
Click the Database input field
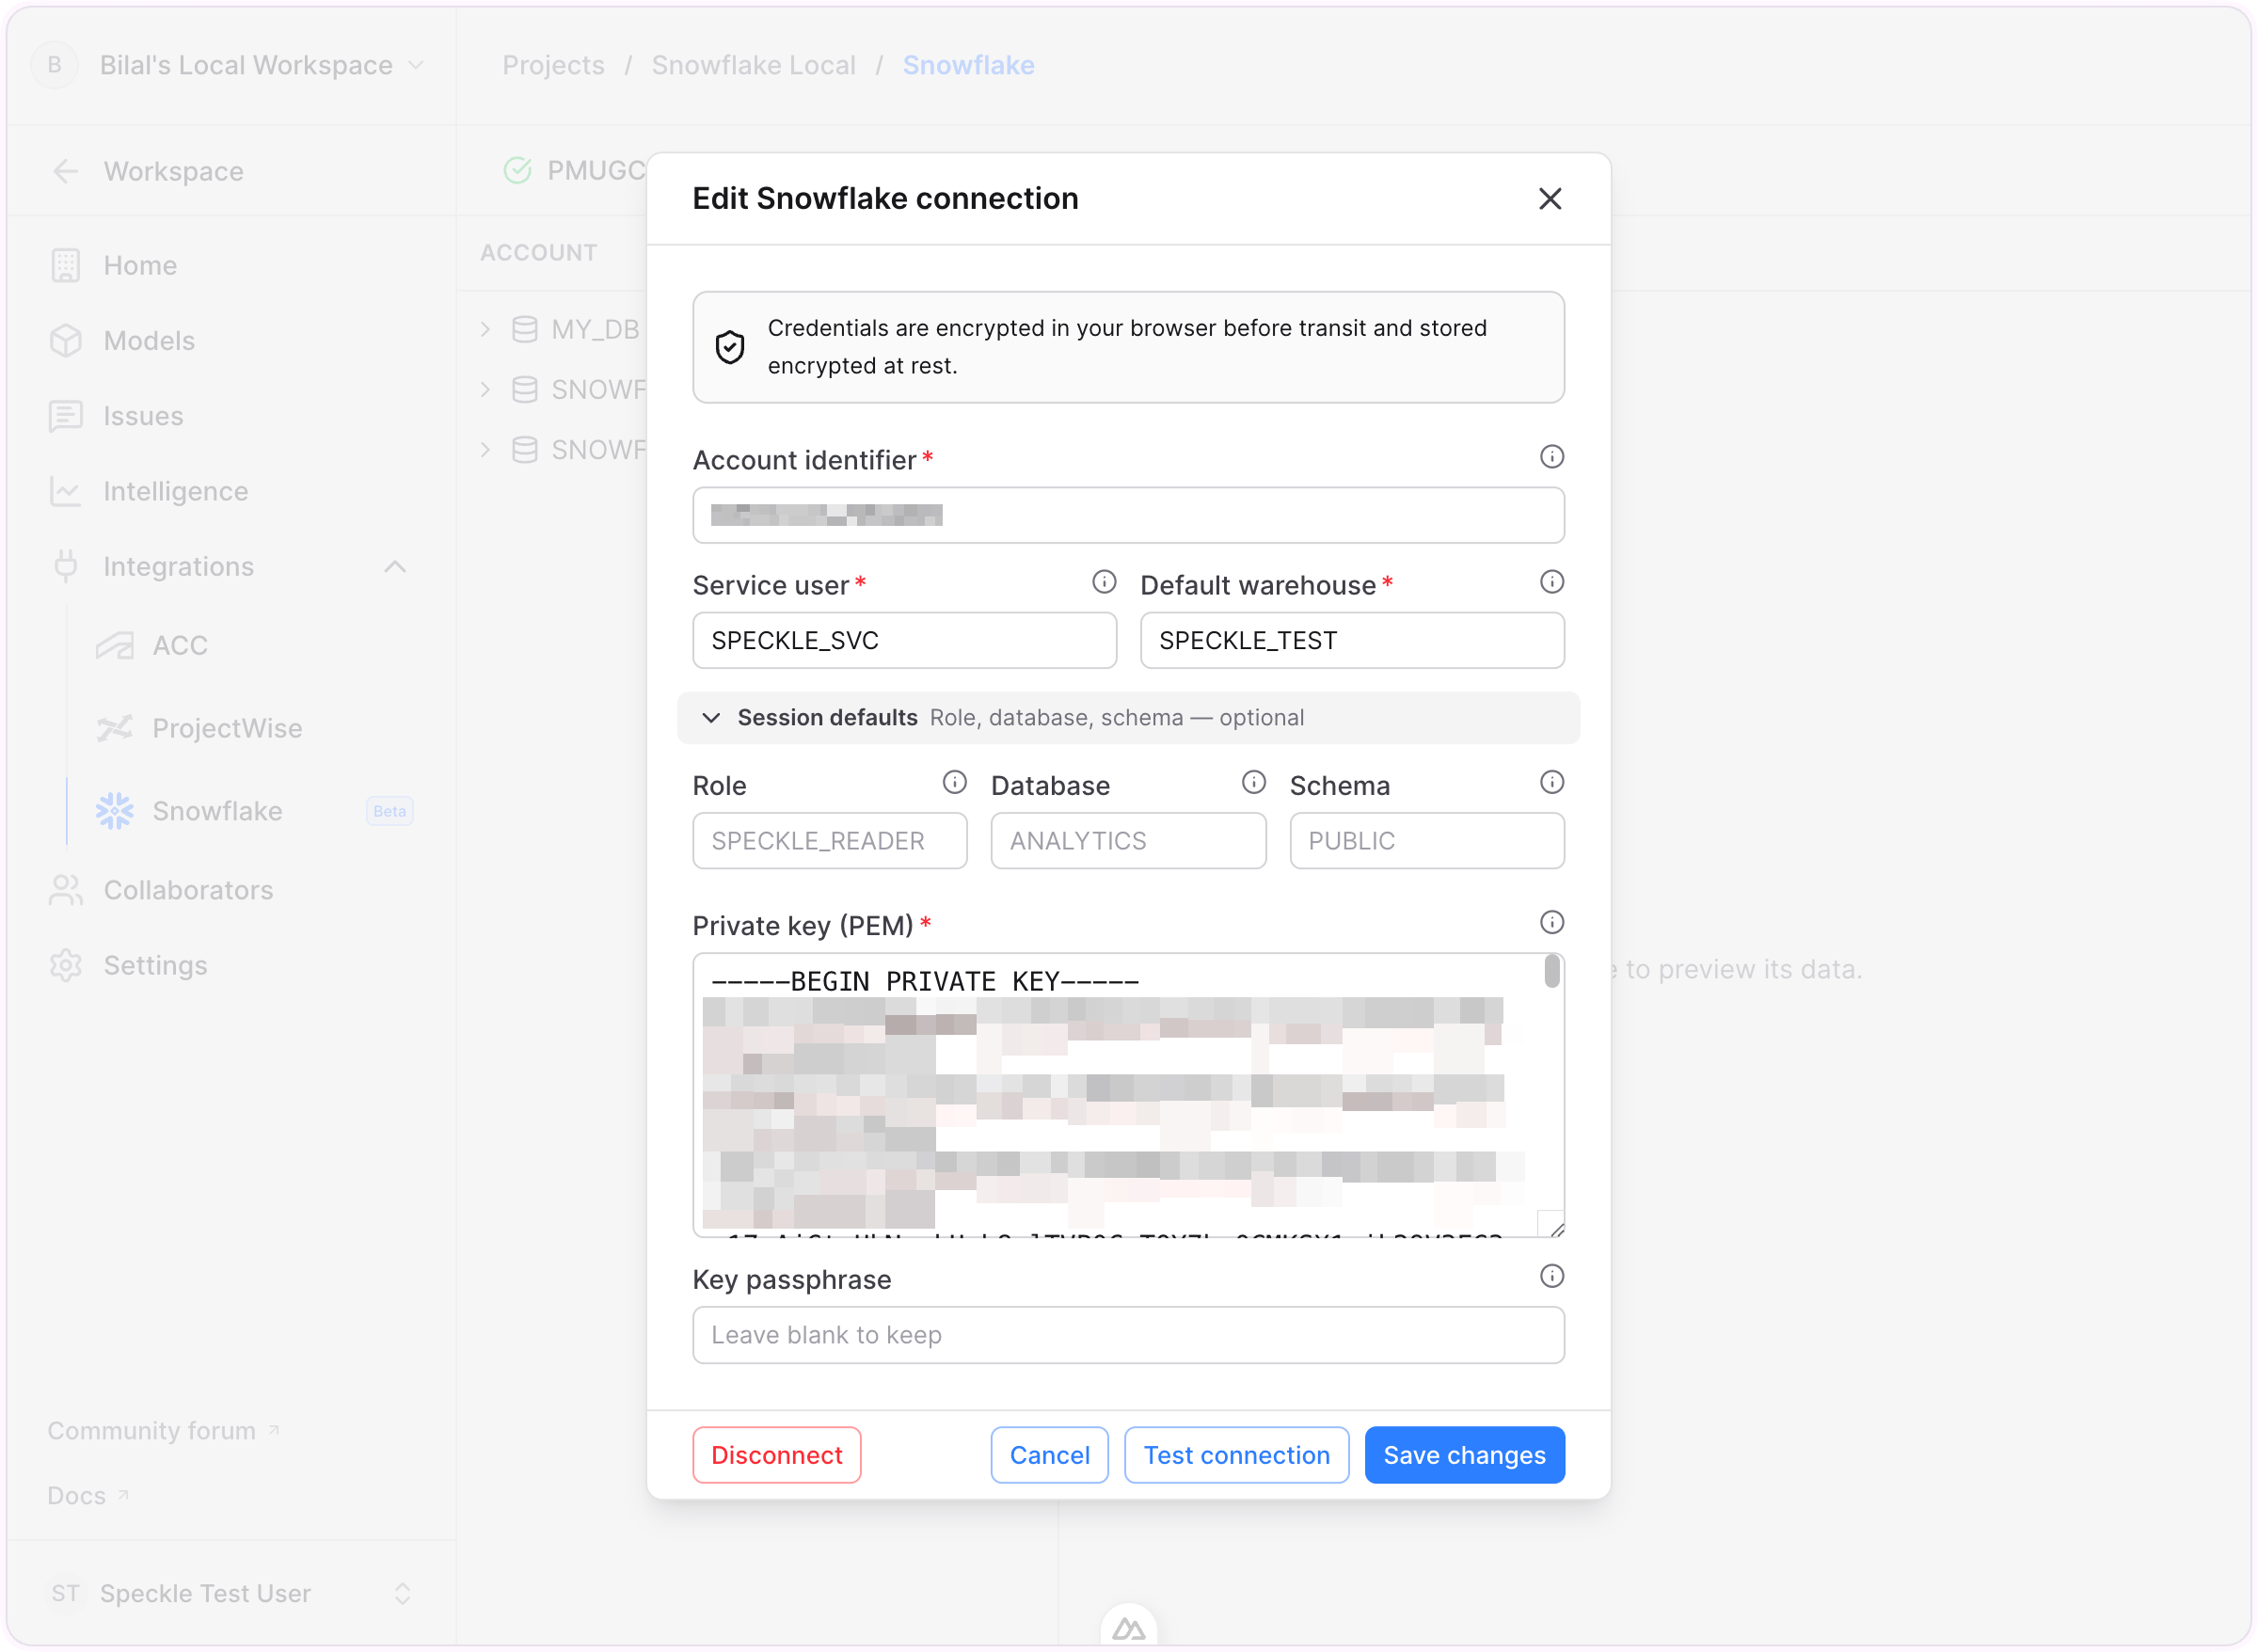pos(1128,841)
